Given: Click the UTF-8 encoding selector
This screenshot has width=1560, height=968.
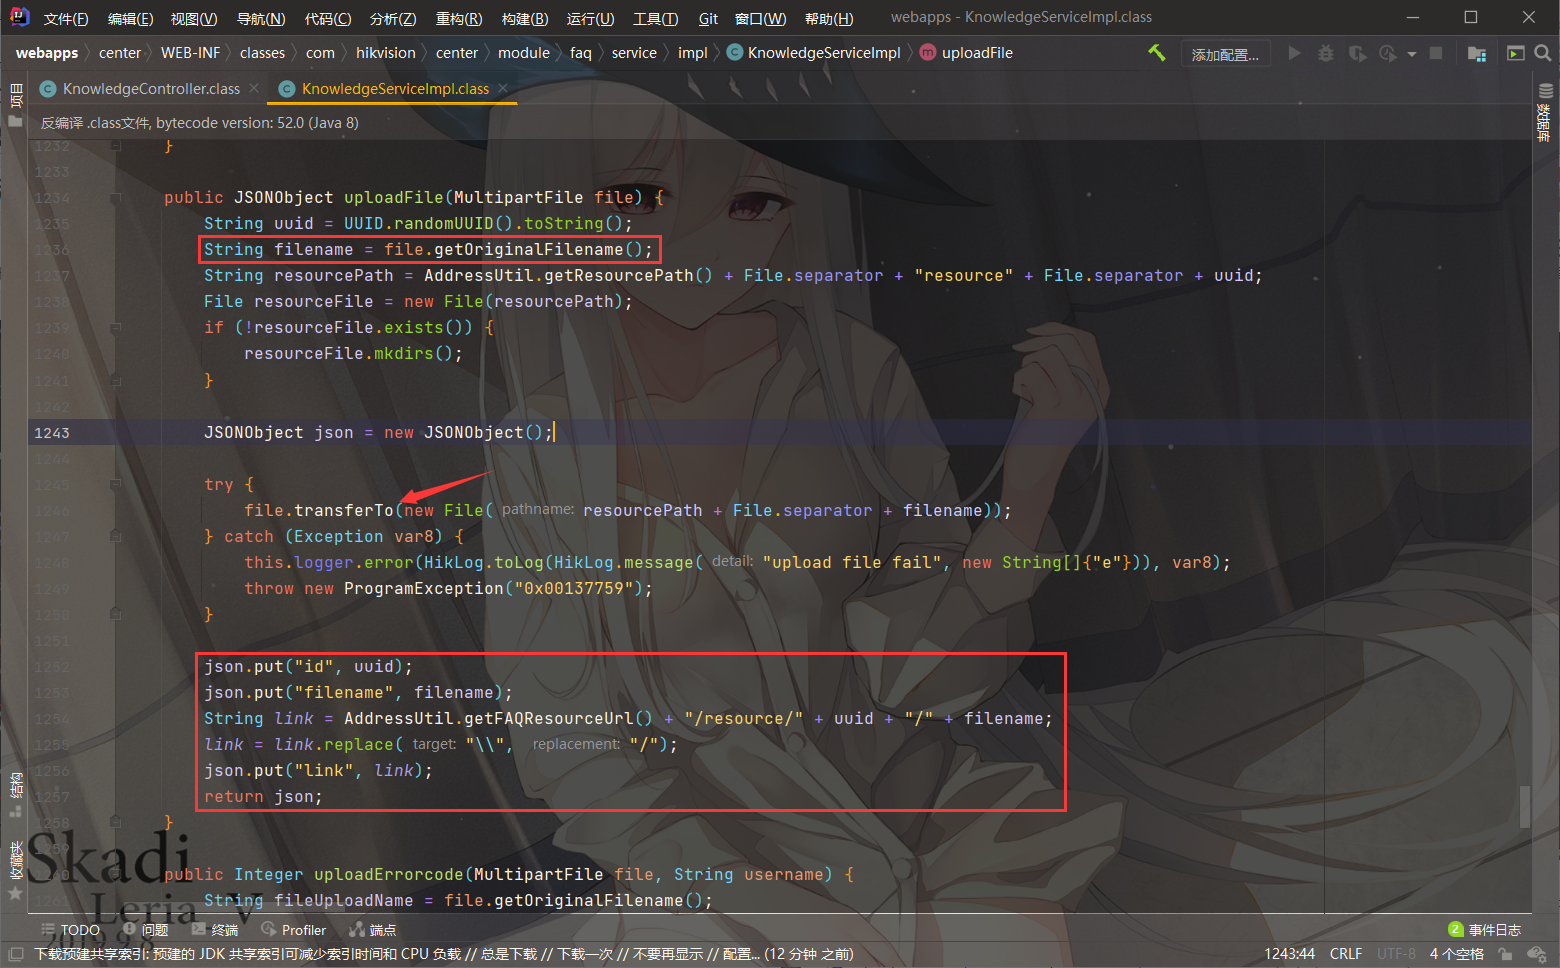Looking at the screenshot, I should coord(1396,954).
